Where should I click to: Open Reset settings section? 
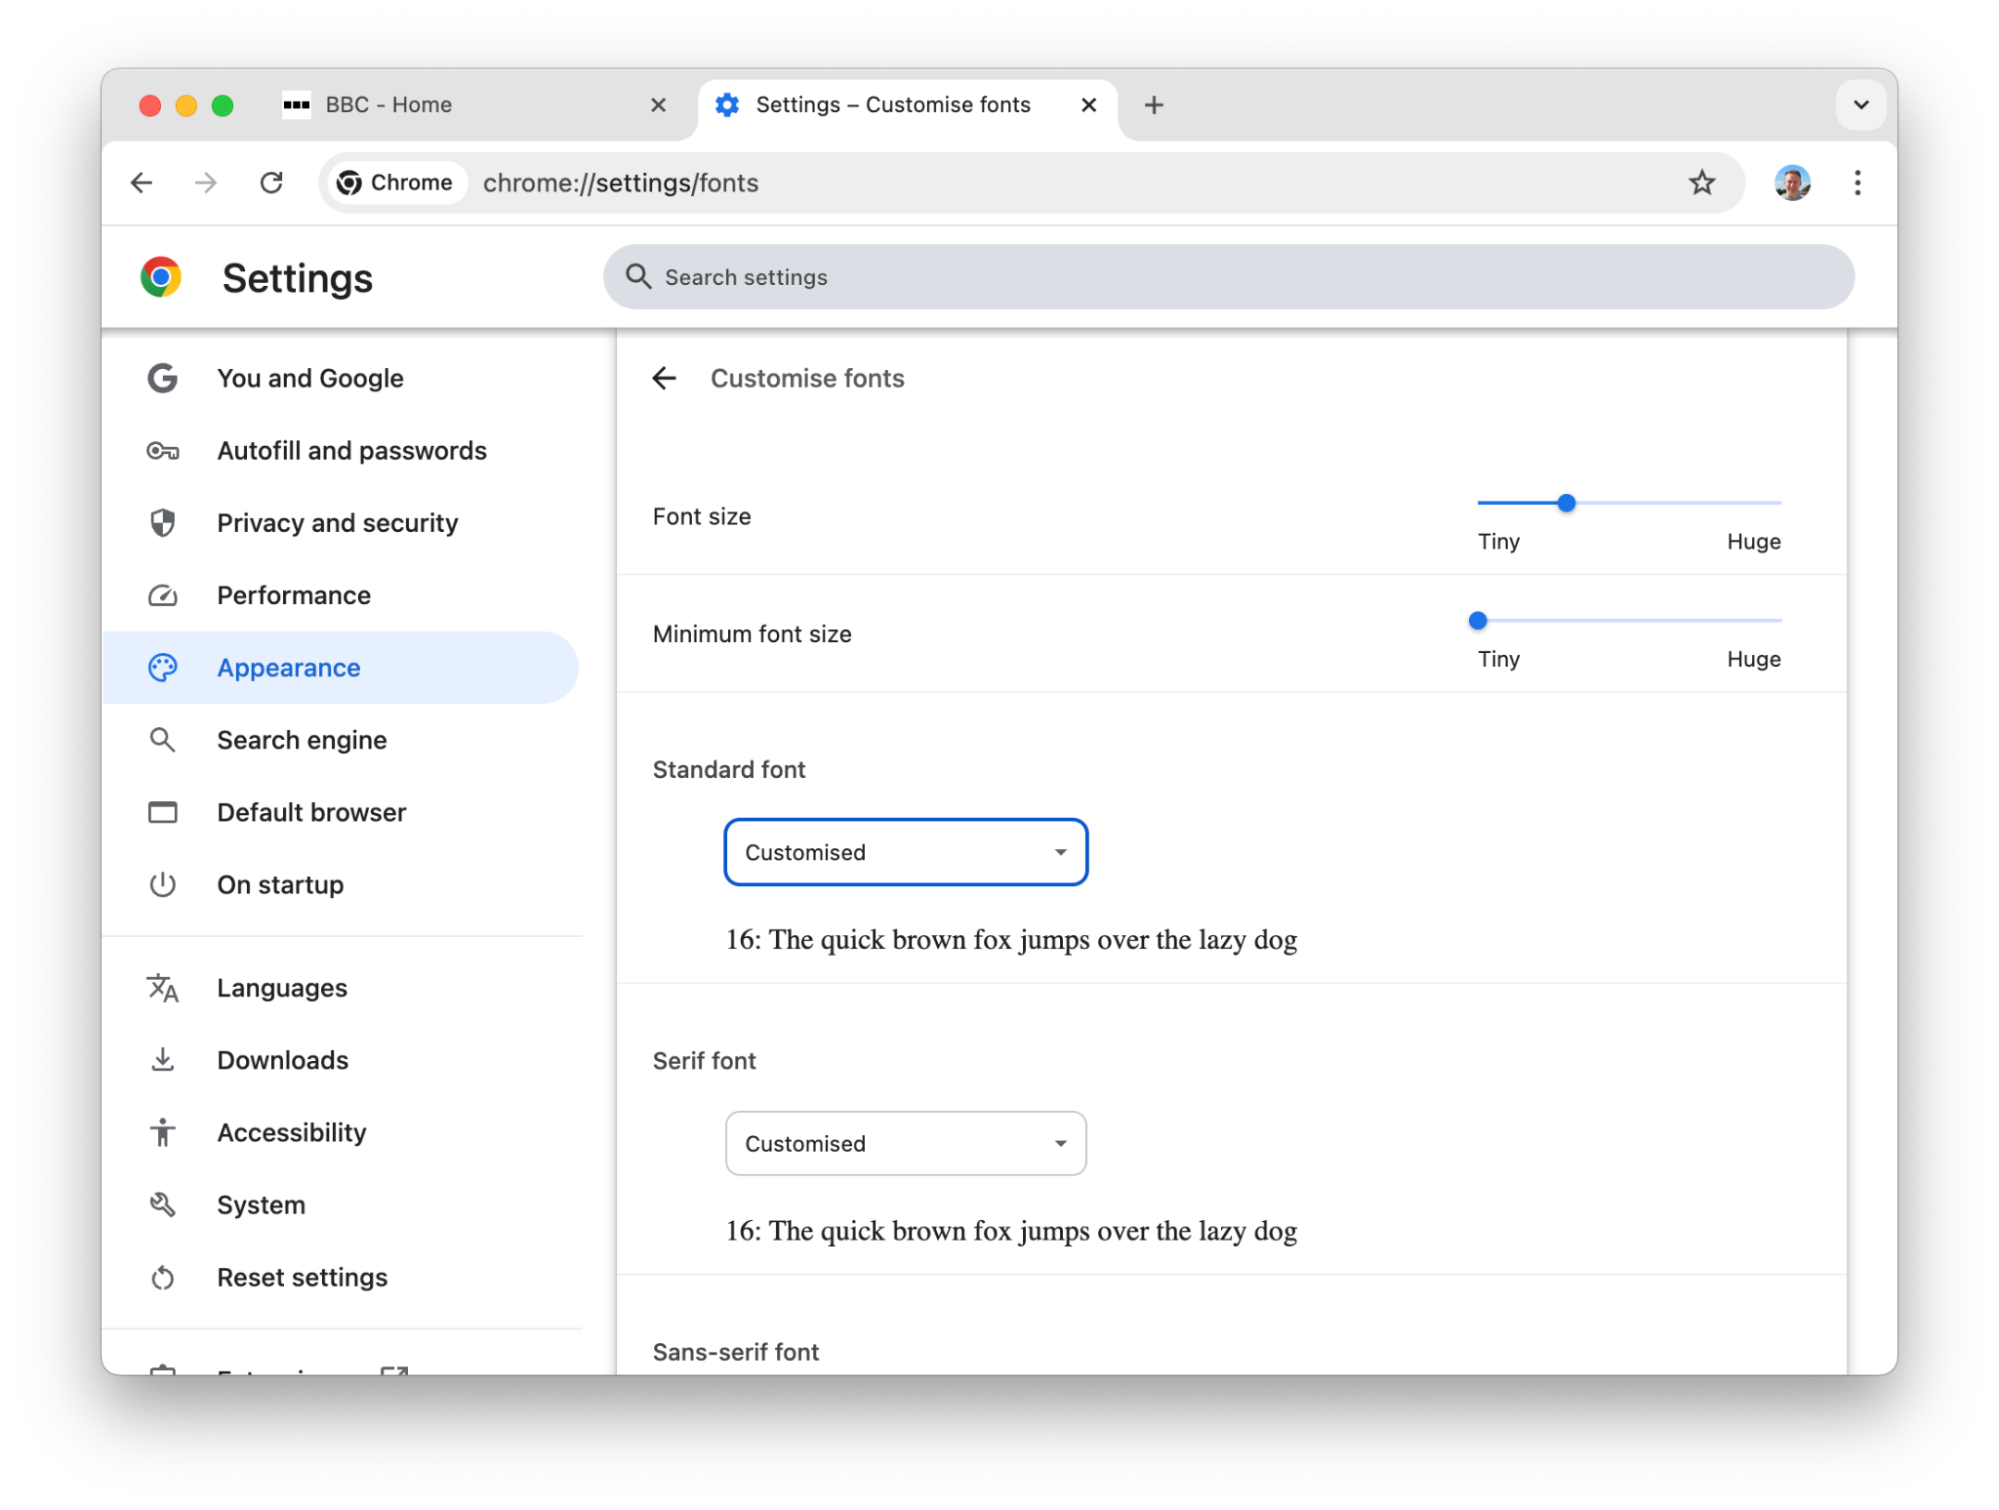click(340, 1278)
